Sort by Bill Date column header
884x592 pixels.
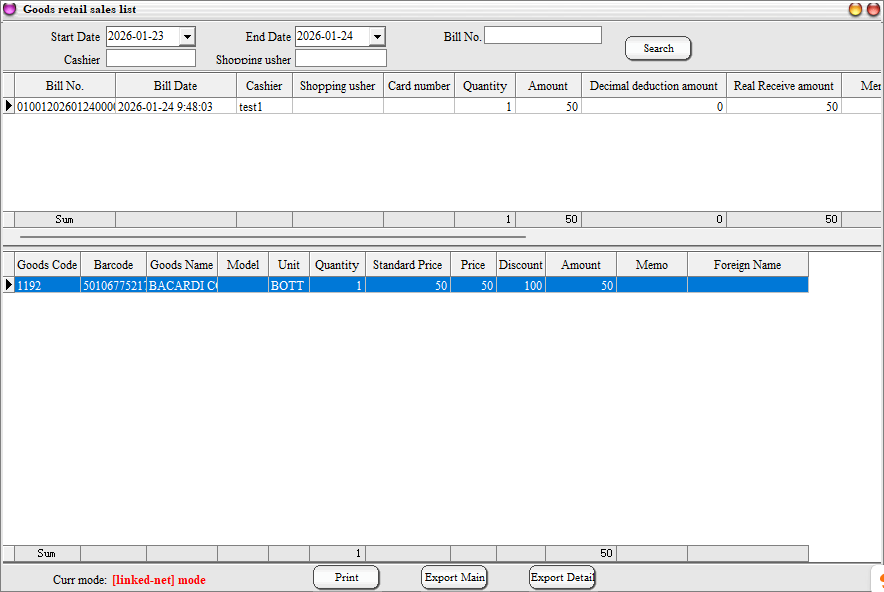(175, 86)
